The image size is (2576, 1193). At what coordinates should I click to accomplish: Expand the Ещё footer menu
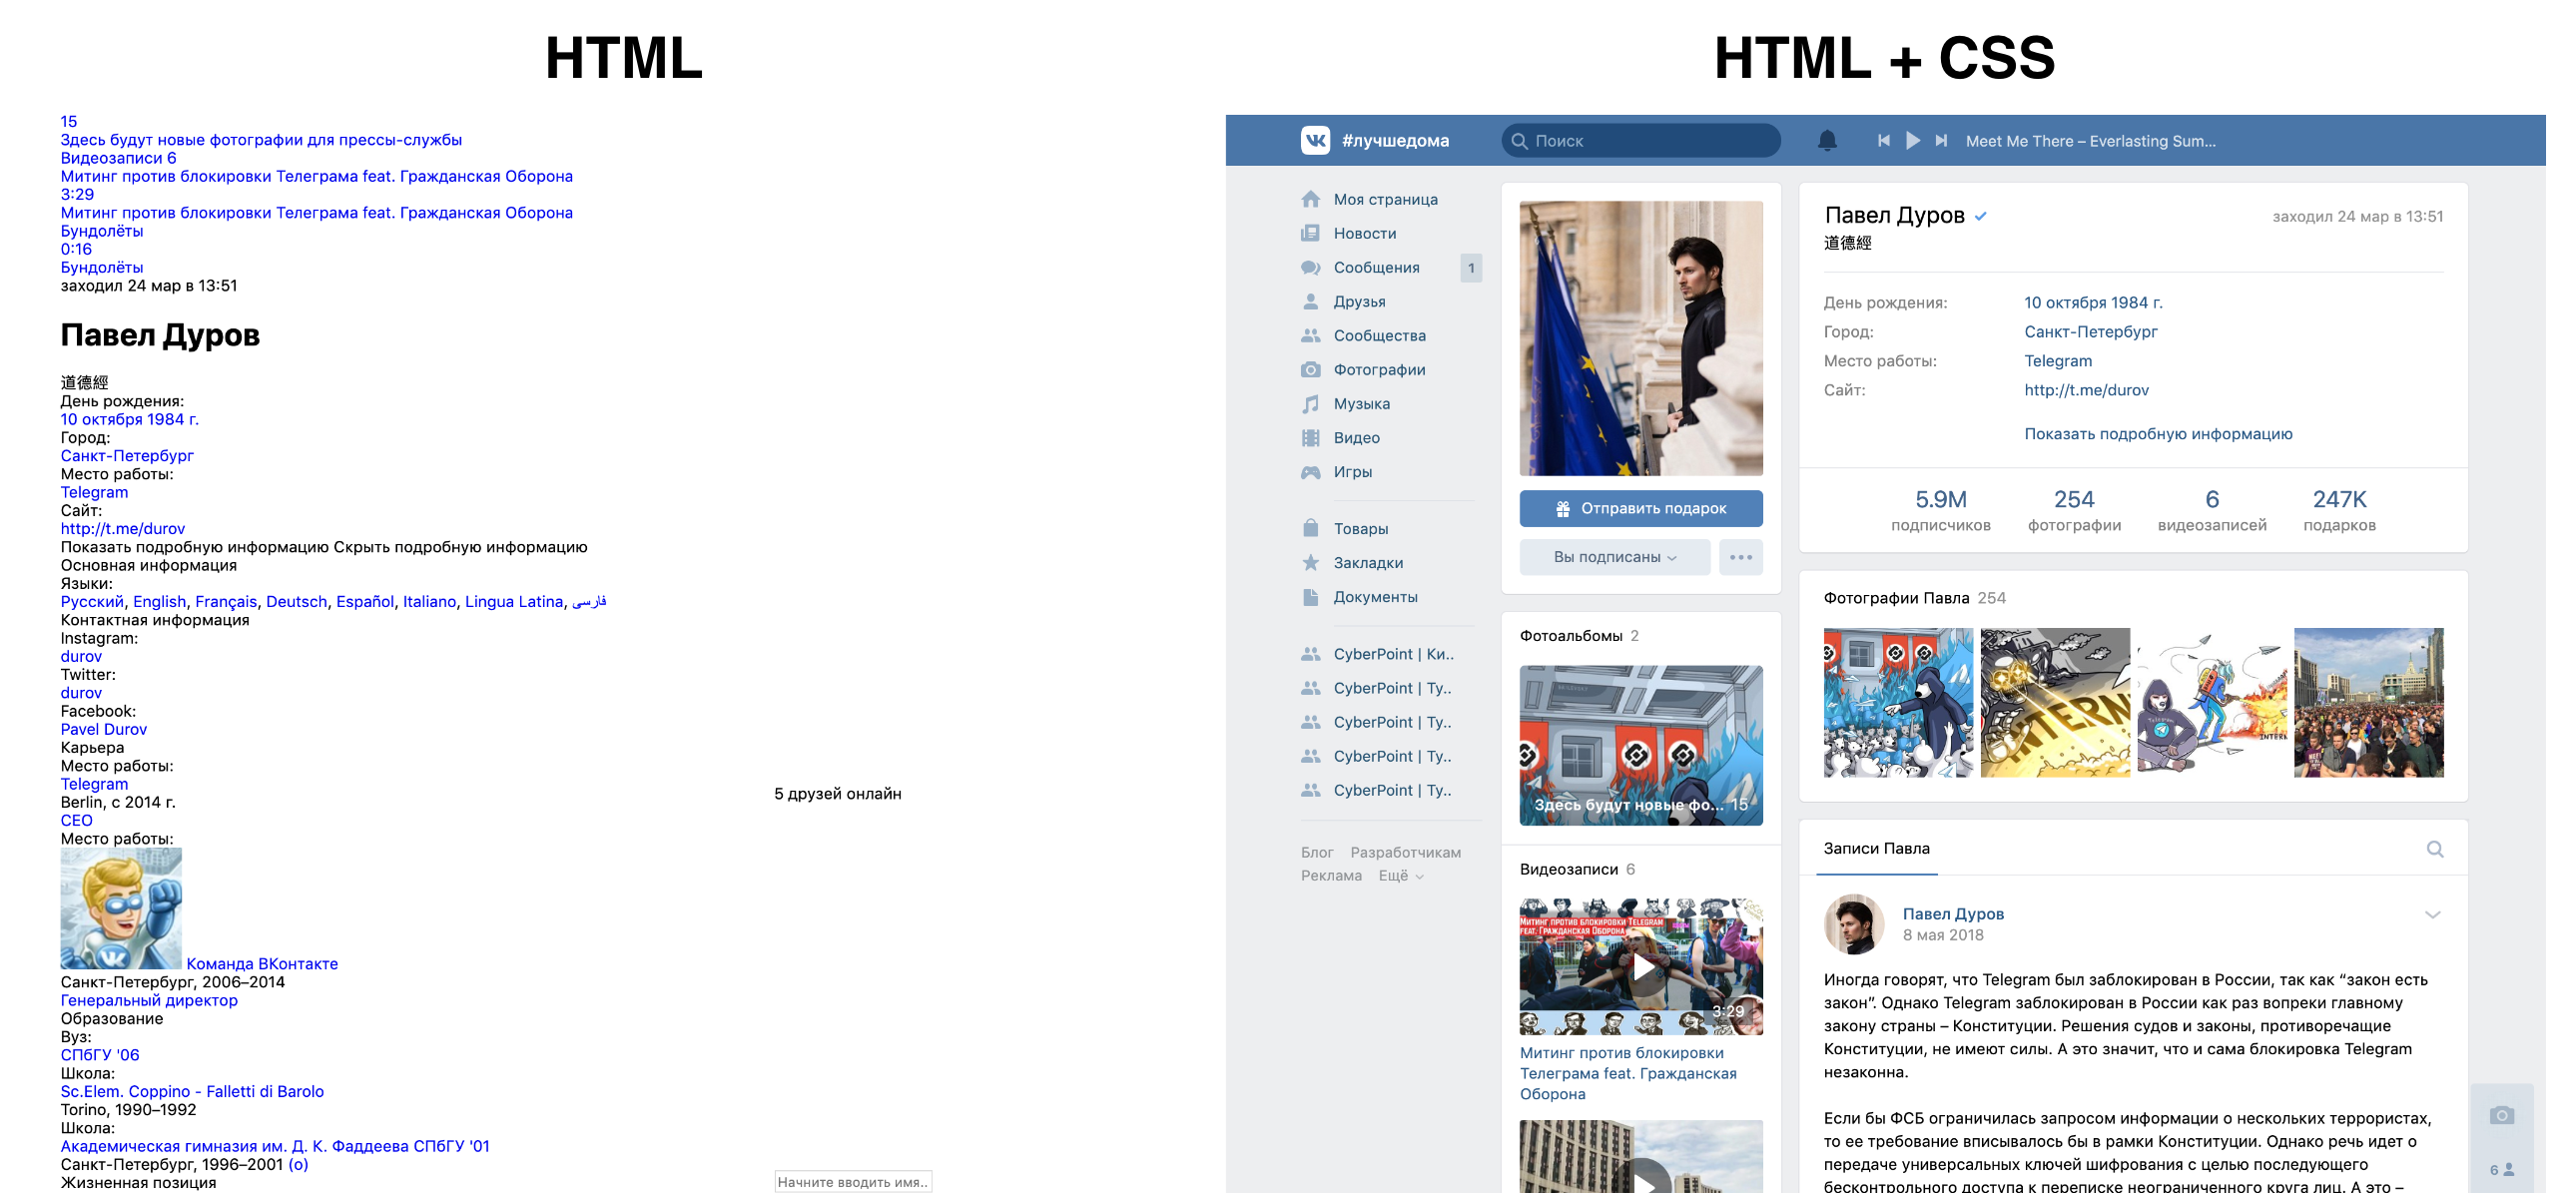(1401, 875)
